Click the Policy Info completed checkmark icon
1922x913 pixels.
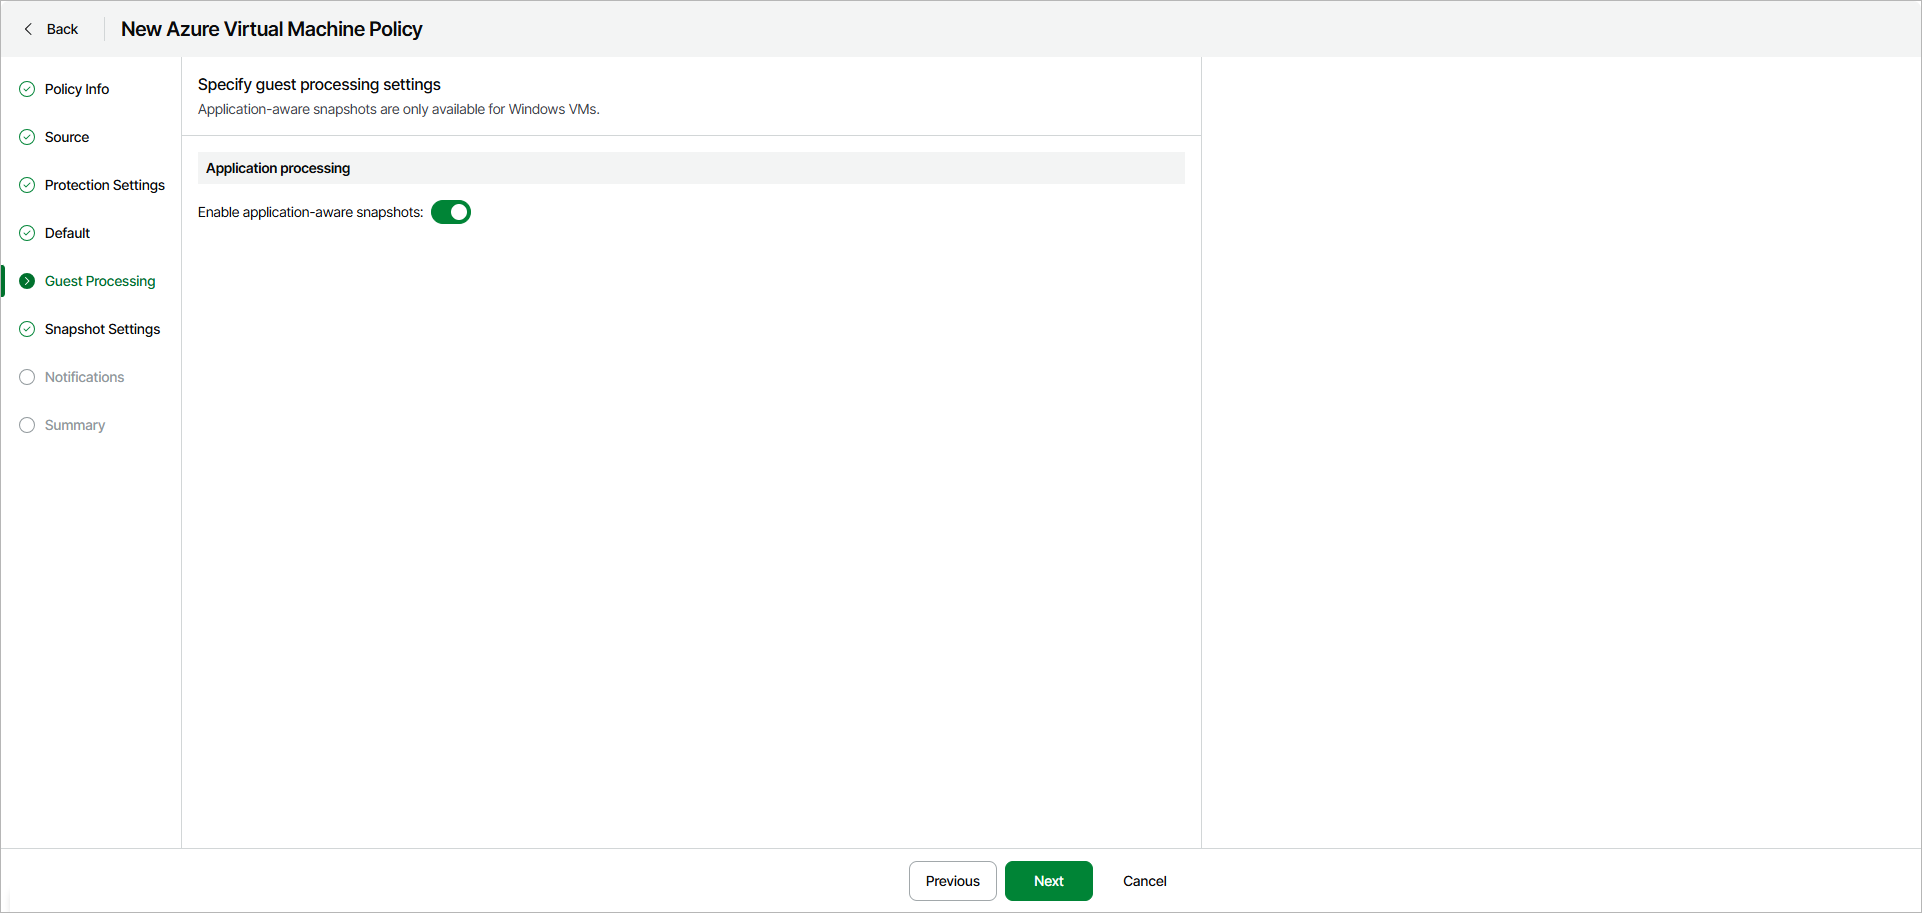[26, 89]
